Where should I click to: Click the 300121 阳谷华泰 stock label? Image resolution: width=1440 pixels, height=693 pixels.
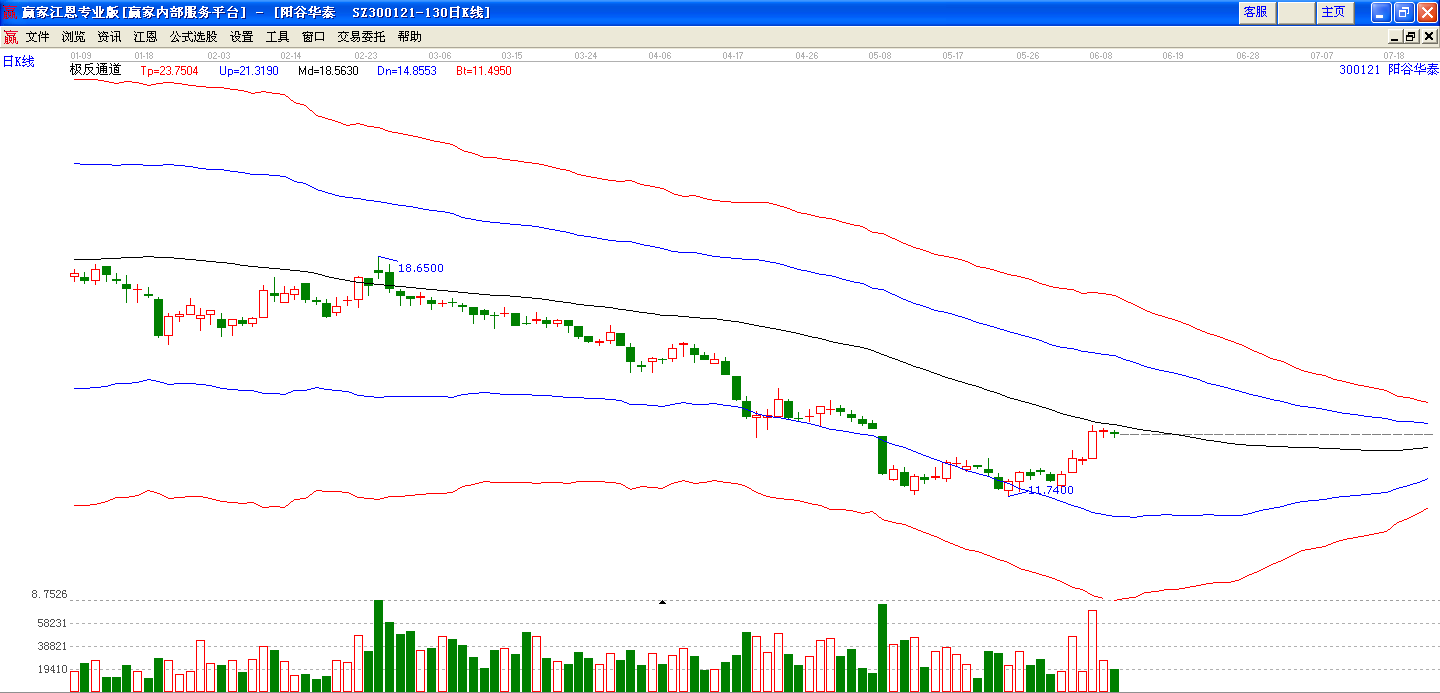(x=1389, y=70)
